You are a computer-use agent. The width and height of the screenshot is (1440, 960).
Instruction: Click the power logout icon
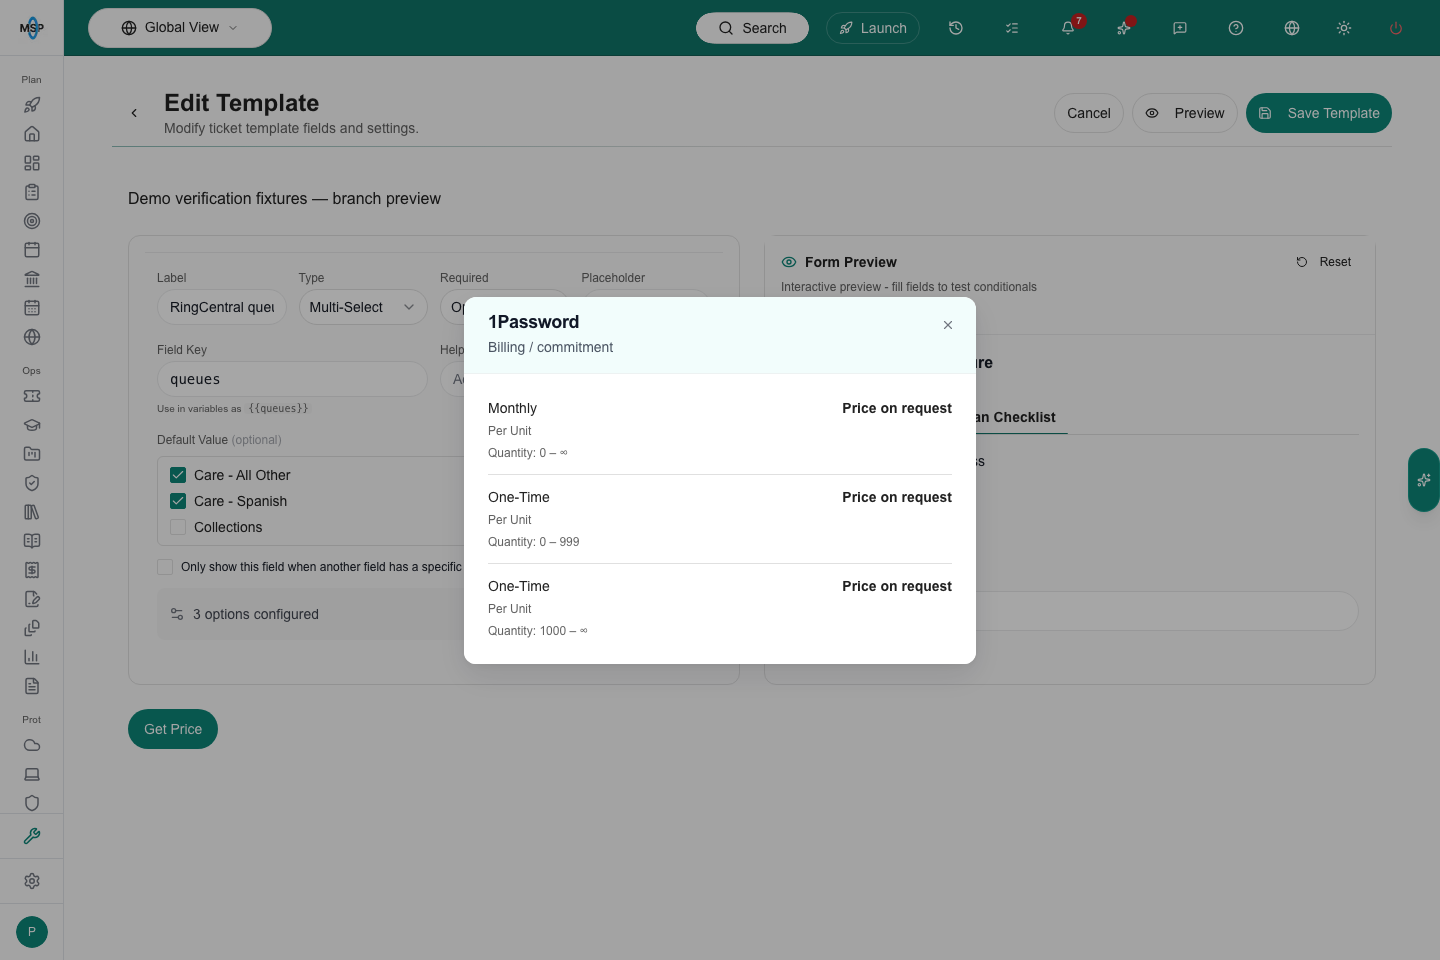(1396, 28)
